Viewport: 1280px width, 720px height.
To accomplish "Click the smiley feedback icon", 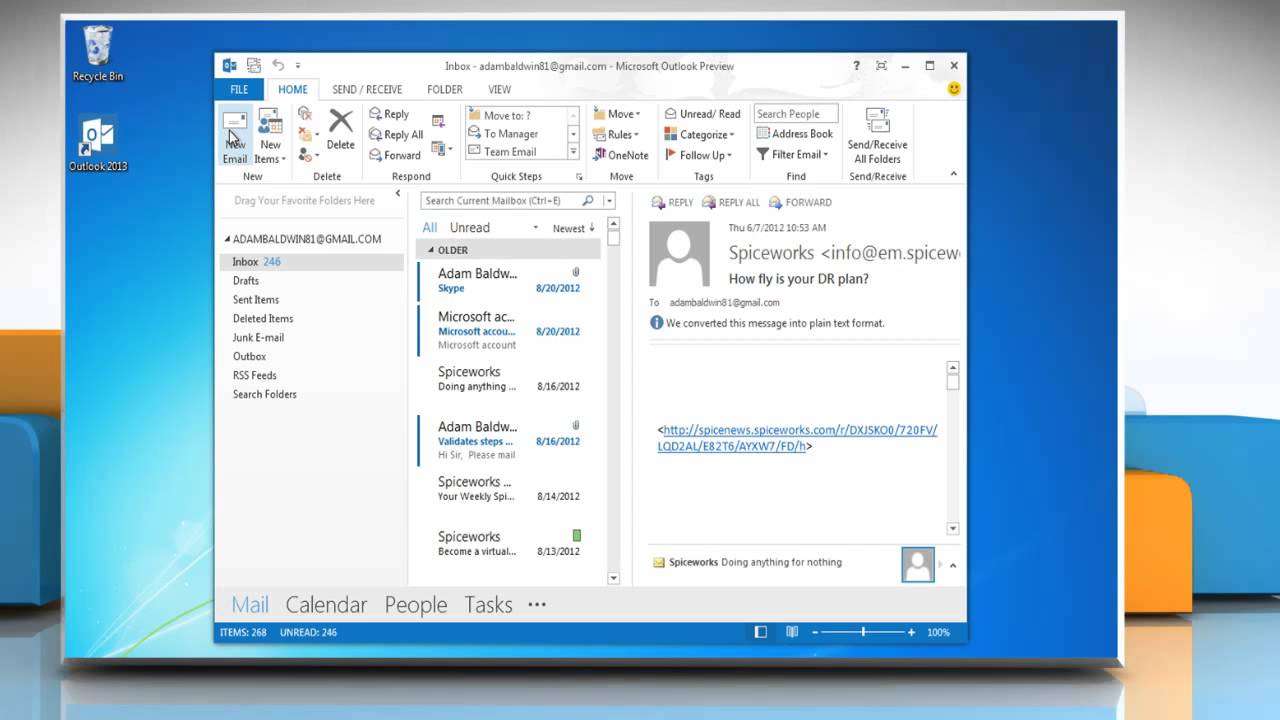I will click(953, 89).
